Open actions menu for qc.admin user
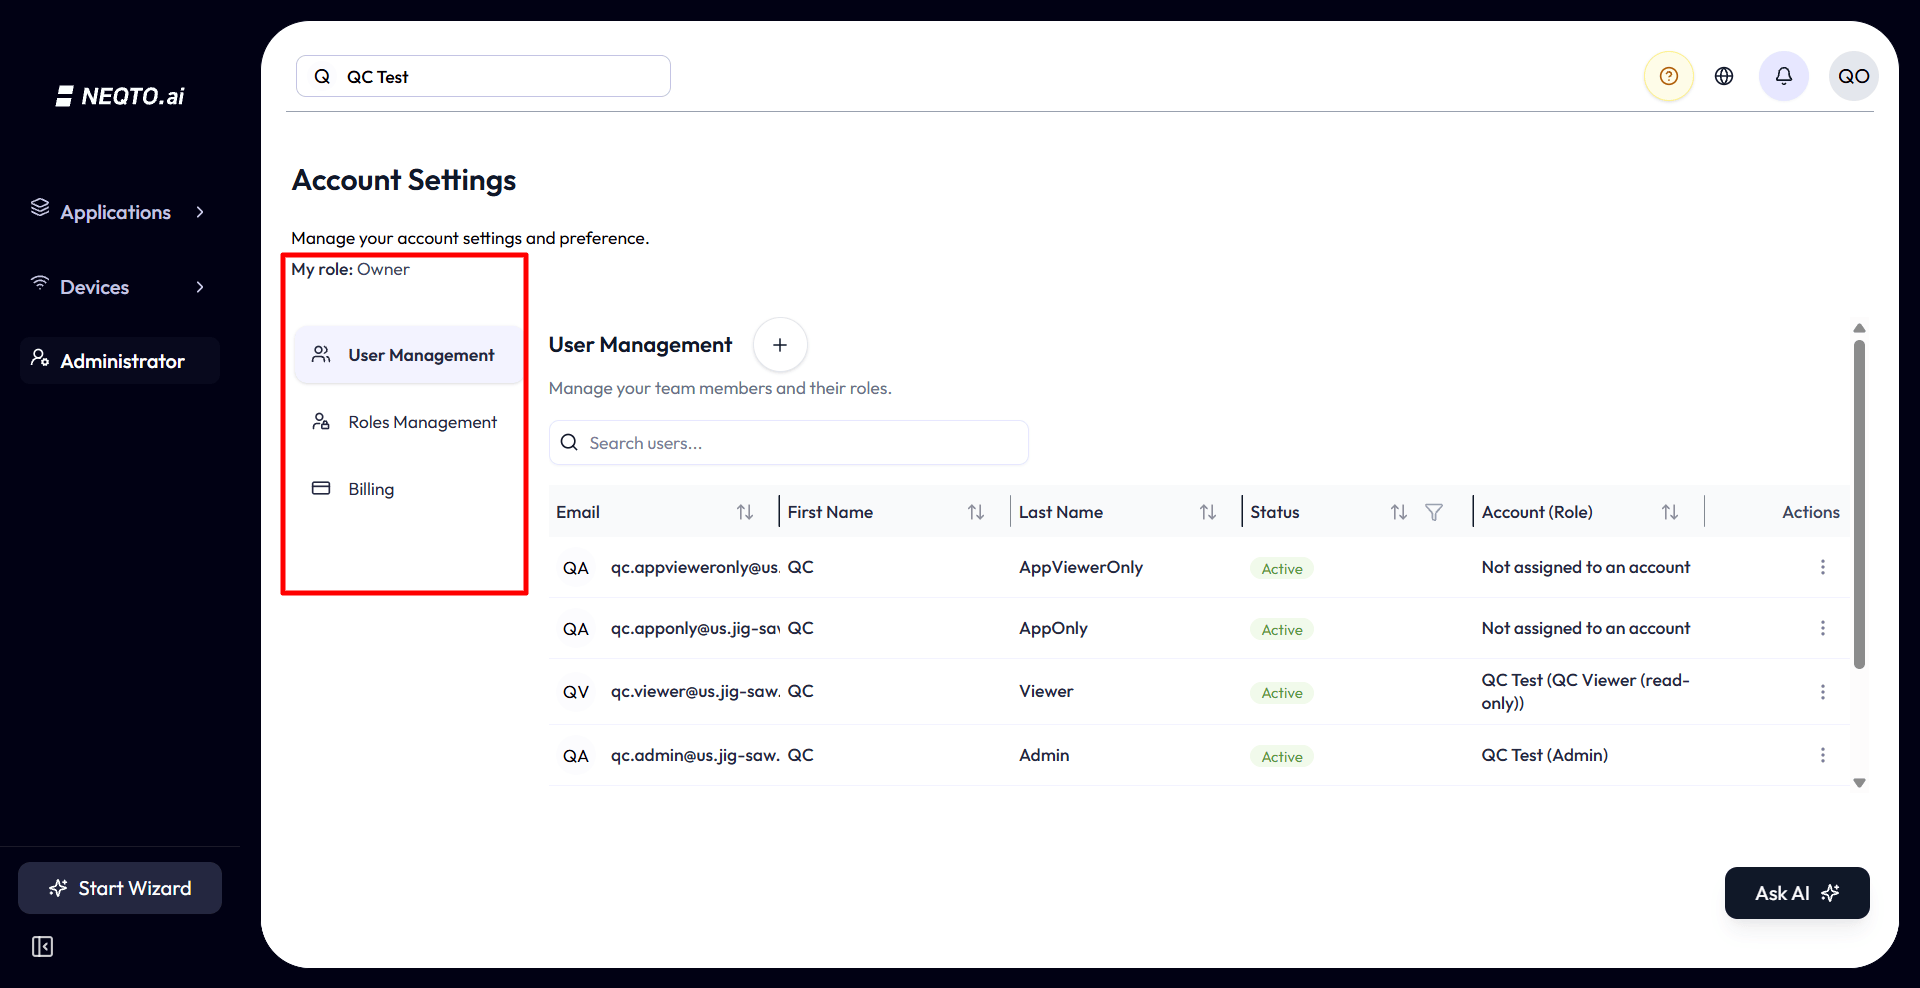Screen dimensions: 1920x988 1823,755
